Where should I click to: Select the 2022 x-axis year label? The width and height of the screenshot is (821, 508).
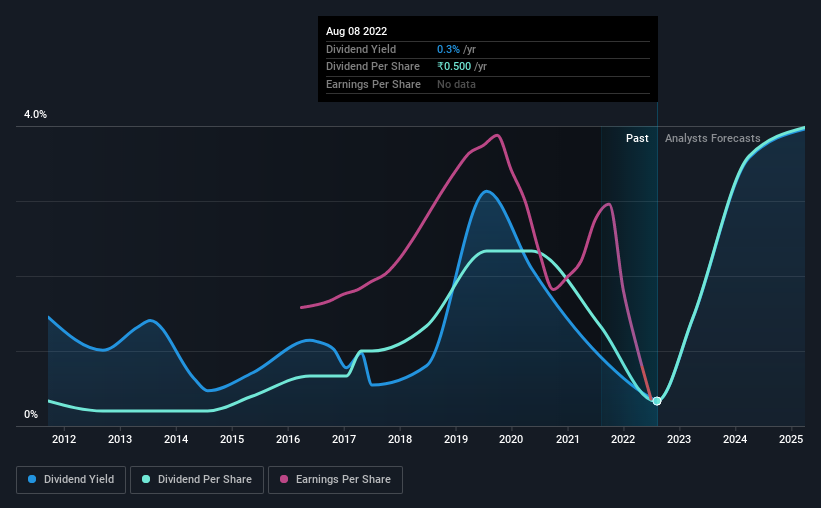(623, 439)
